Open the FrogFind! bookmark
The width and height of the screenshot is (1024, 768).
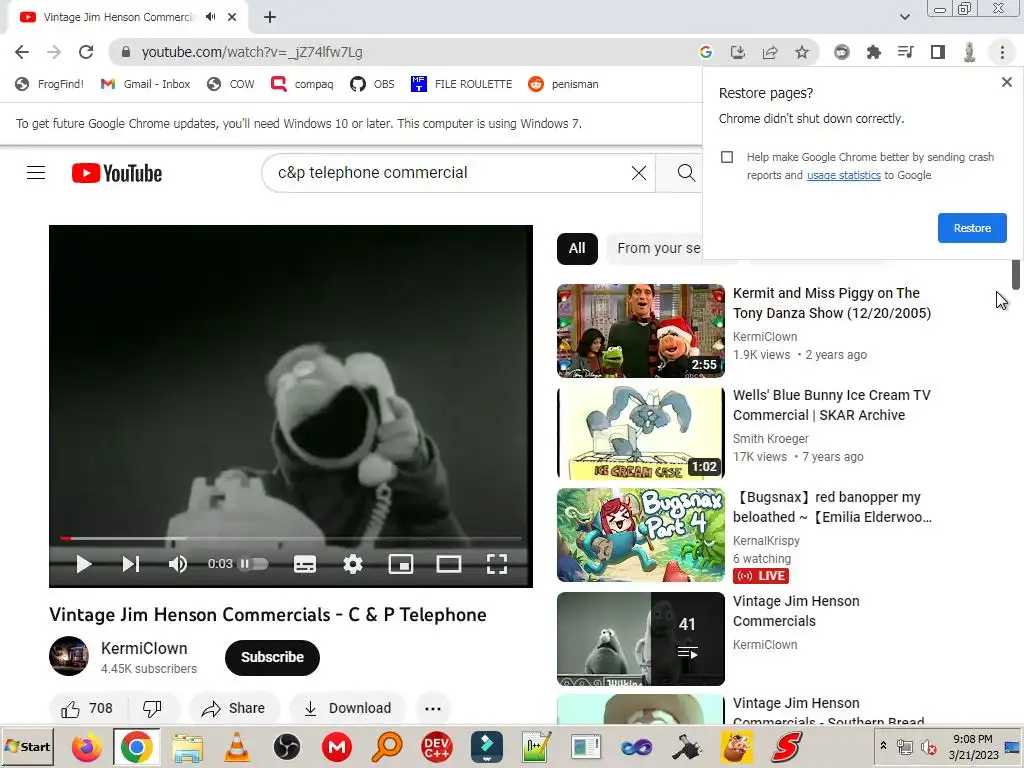click(50, 84)
